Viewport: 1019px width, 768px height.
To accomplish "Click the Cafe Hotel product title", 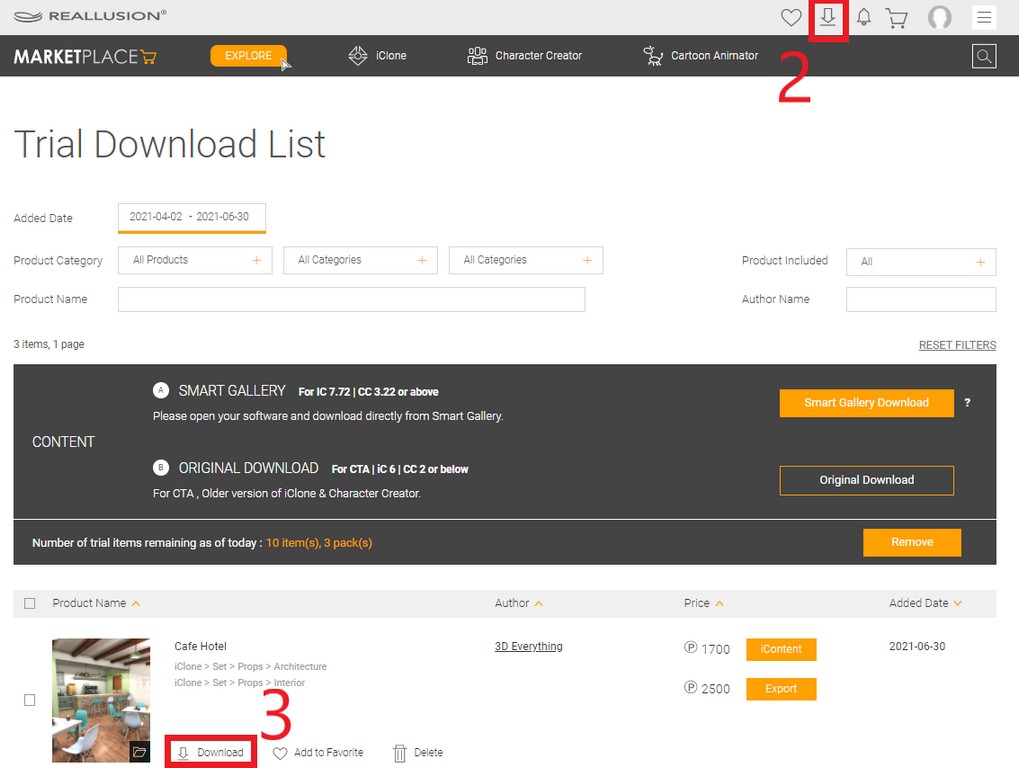I will 200,646.
